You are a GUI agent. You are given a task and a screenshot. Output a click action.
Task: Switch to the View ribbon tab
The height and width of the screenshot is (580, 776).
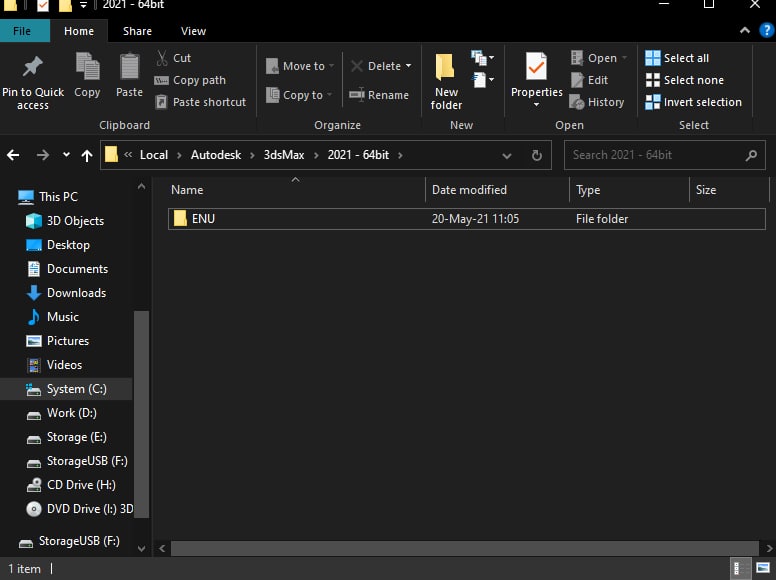coord(193,31)
